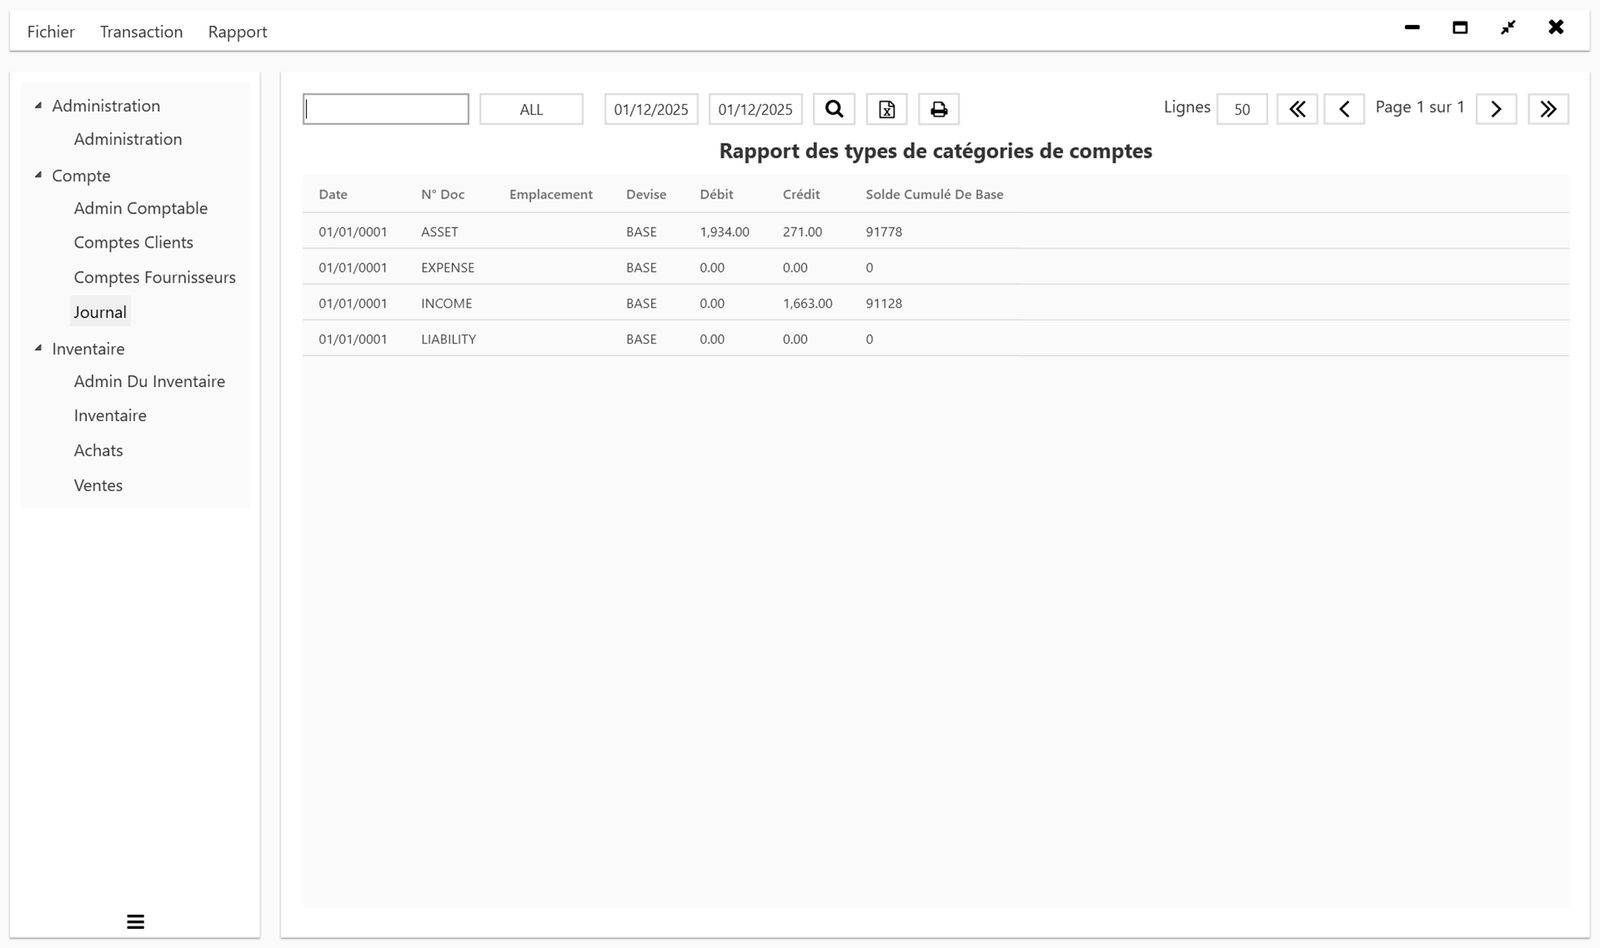Screen dimensions: 1600x948
Task: Click the search magnifier icon
Action: [x=834, y=109]
